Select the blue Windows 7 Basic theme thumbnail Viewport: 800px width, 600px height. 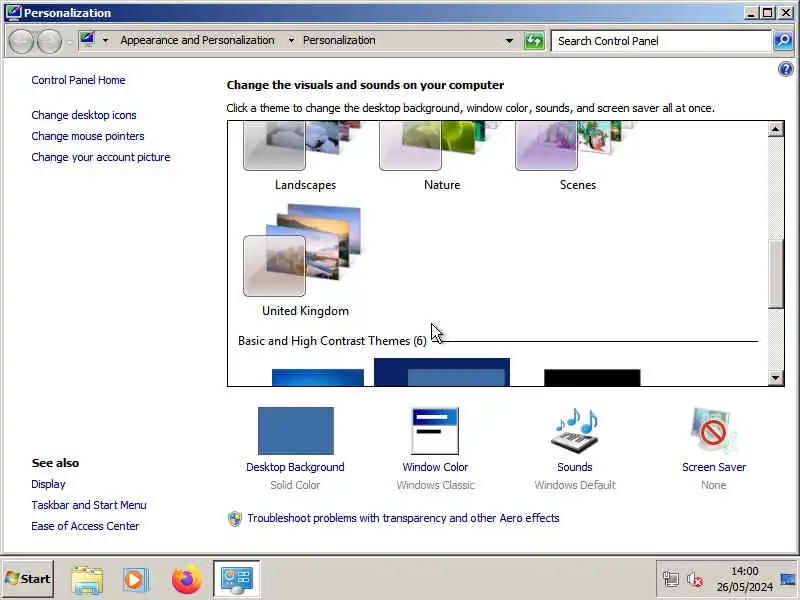point(317,378)
